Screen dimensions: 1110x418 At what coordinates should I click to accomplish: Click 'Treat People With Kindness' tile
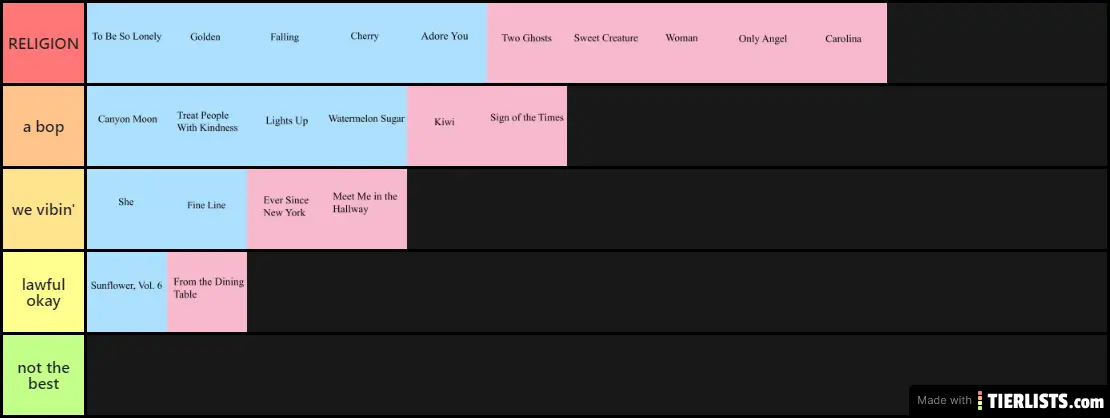point(207,126)
